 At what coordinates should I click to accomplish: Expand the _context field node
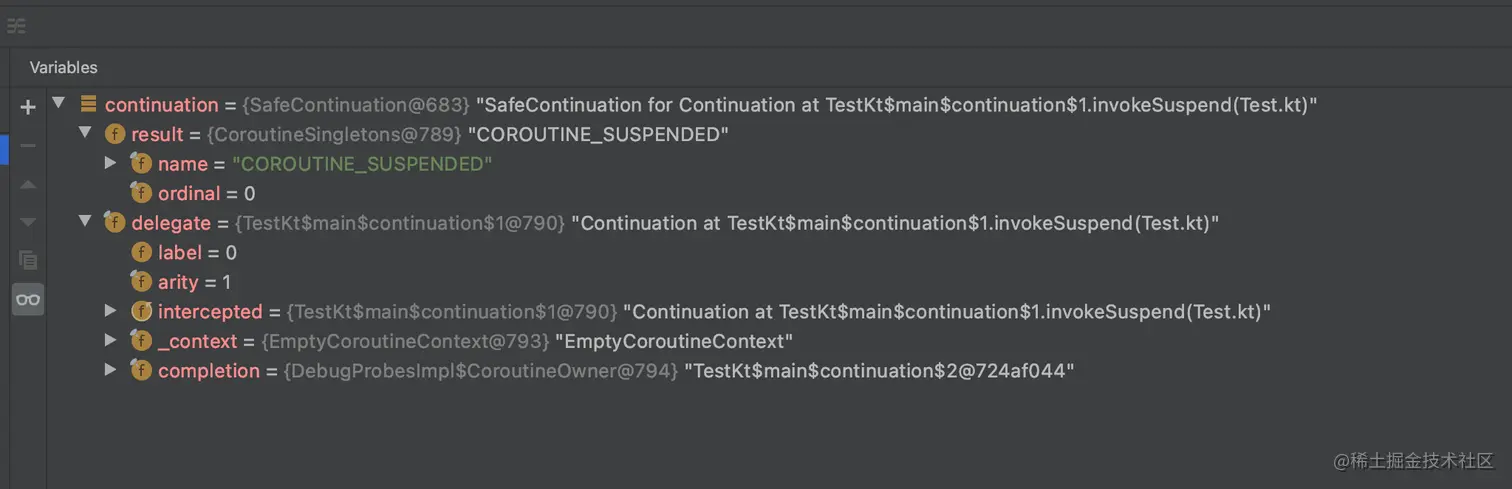pyautogui.click(x=111, y=341)
